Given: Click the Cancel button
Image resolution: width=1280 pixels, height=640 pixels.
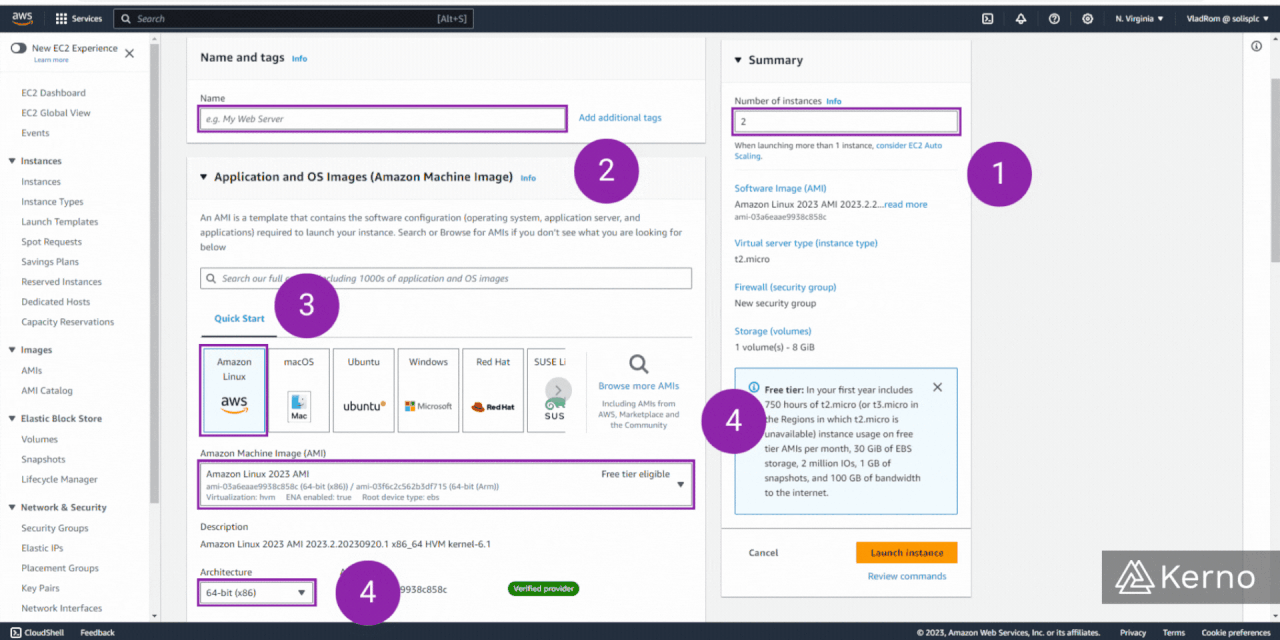Looking at the screenshot, I should click(763, 553).
